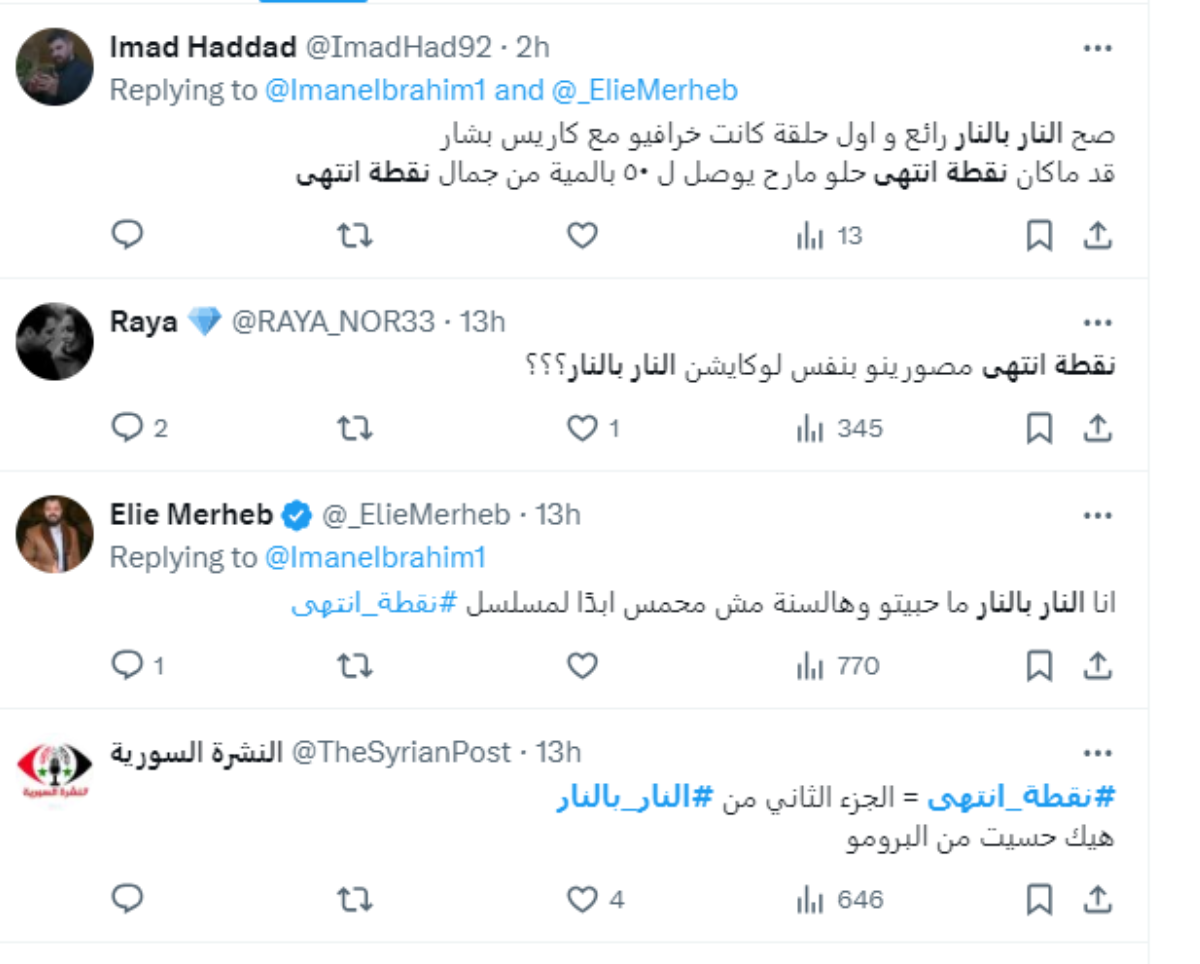
Task: Retweet The Syrian Post tweet
Action: (354, 900)
